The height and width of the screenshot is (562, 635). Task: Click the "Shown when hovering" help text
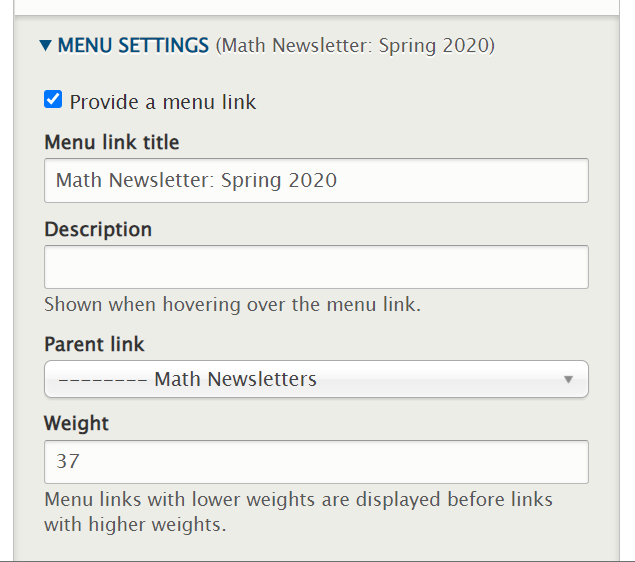pos(232,304)
